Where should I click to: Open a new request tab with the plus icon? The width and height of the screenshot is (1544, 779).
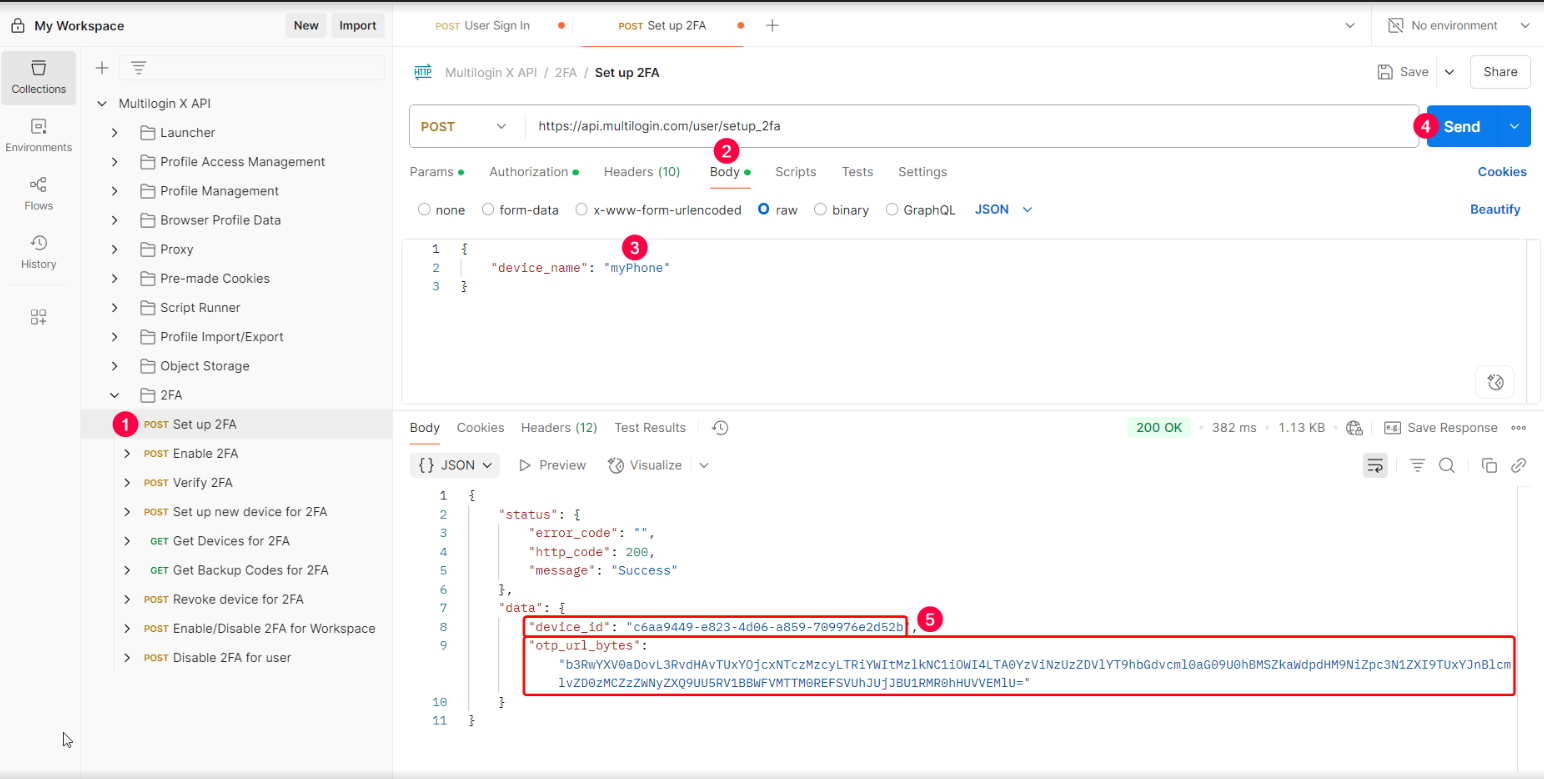771,24
